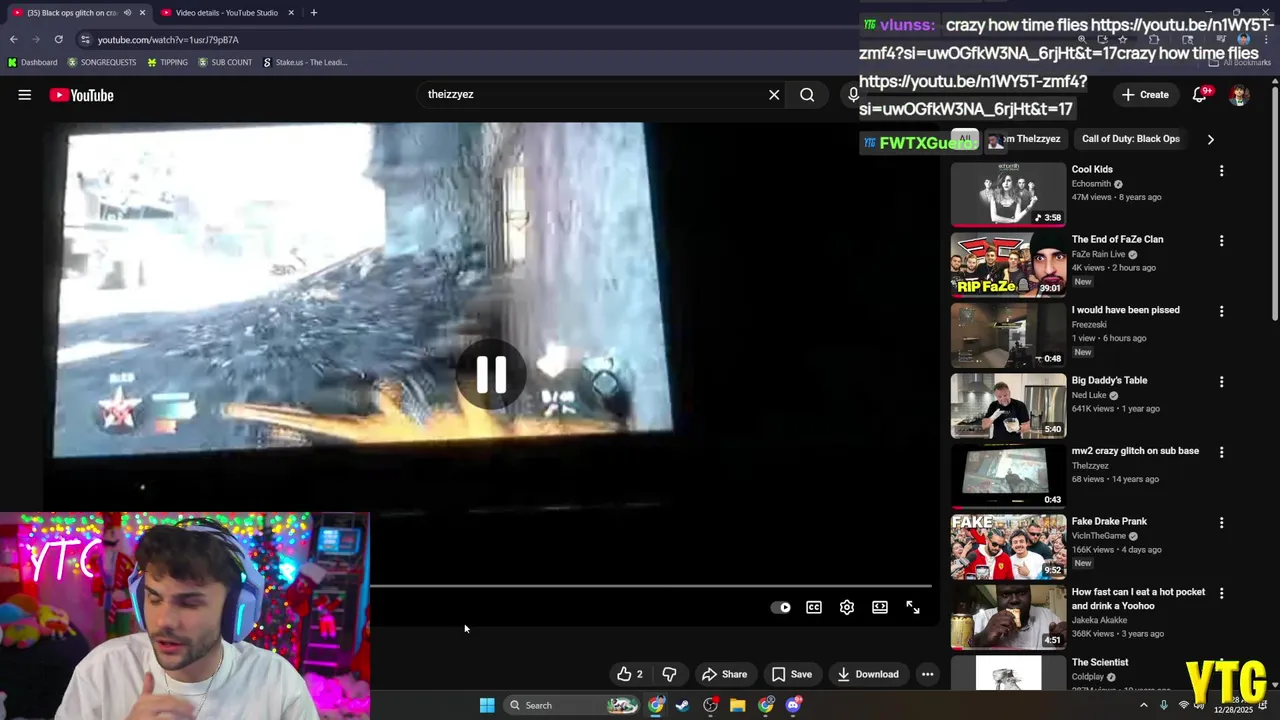Open the video settings gear
Screen dimensions: 1280x720
point(847,607)
